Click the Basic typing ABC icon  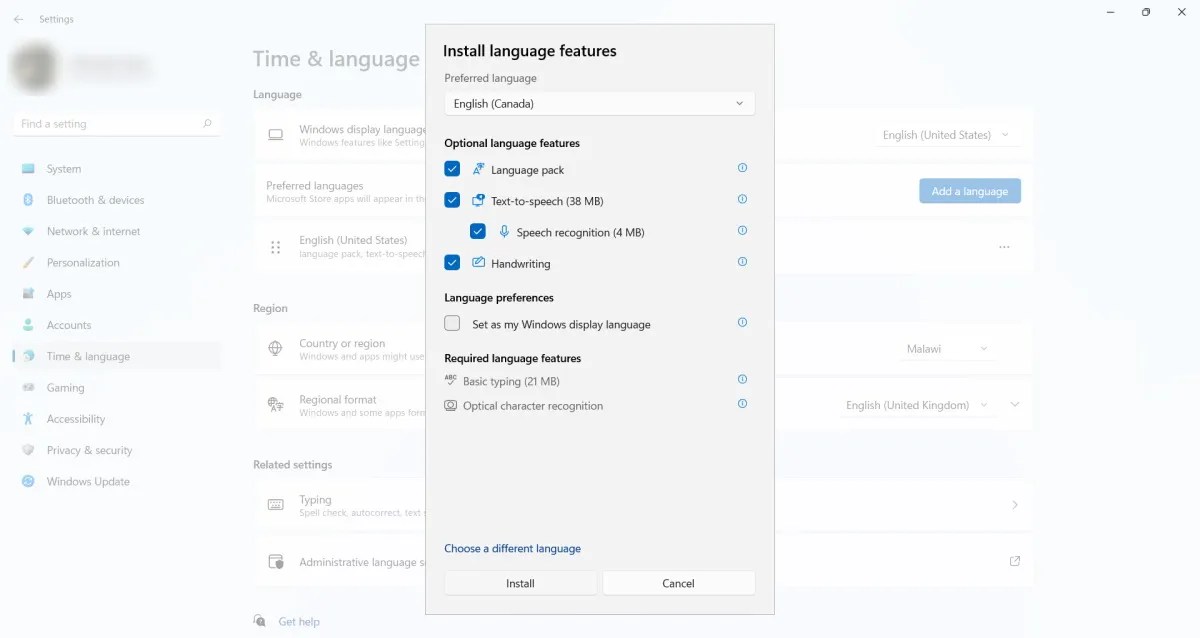point(452,380)
